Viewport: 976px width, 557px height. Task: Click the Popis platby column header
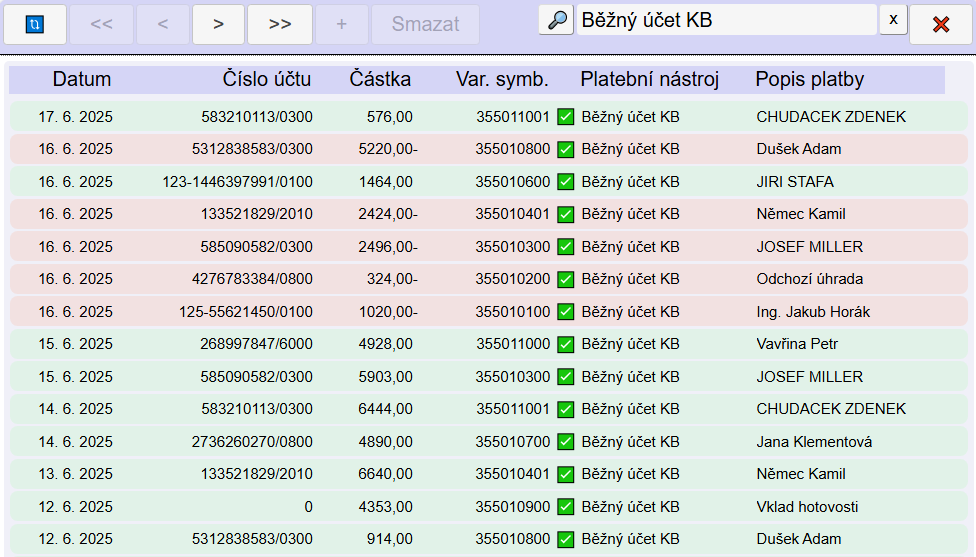(809, 79)
